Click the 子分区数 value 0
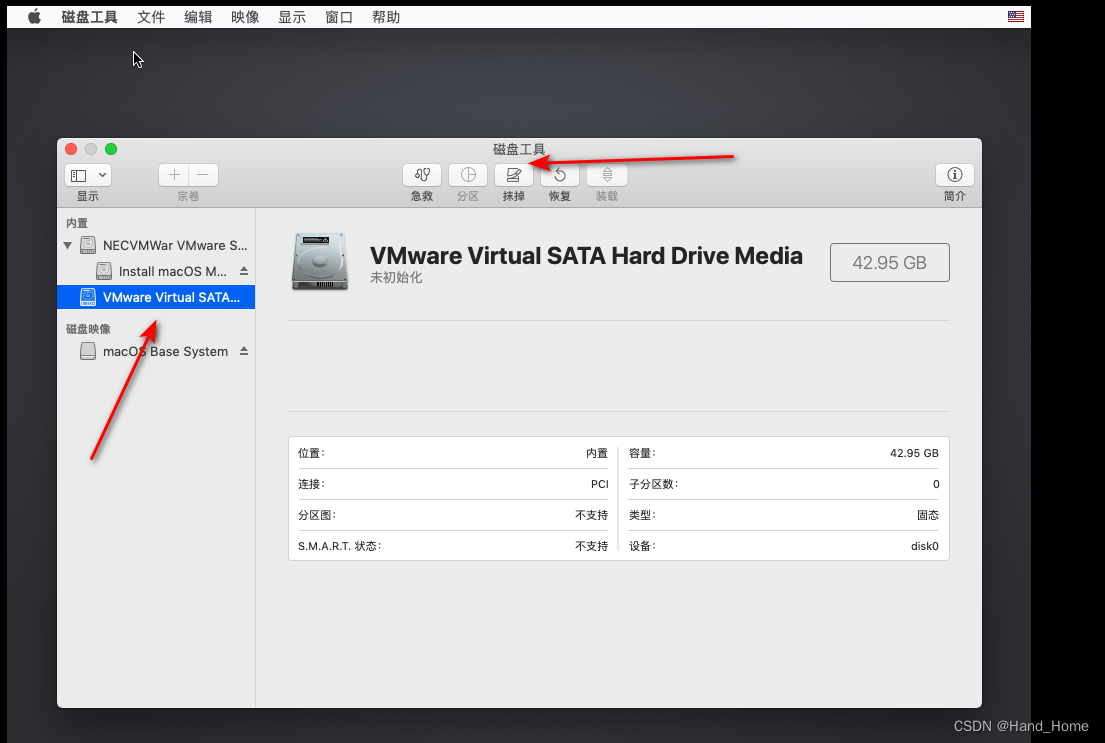 tap(936, 484)
